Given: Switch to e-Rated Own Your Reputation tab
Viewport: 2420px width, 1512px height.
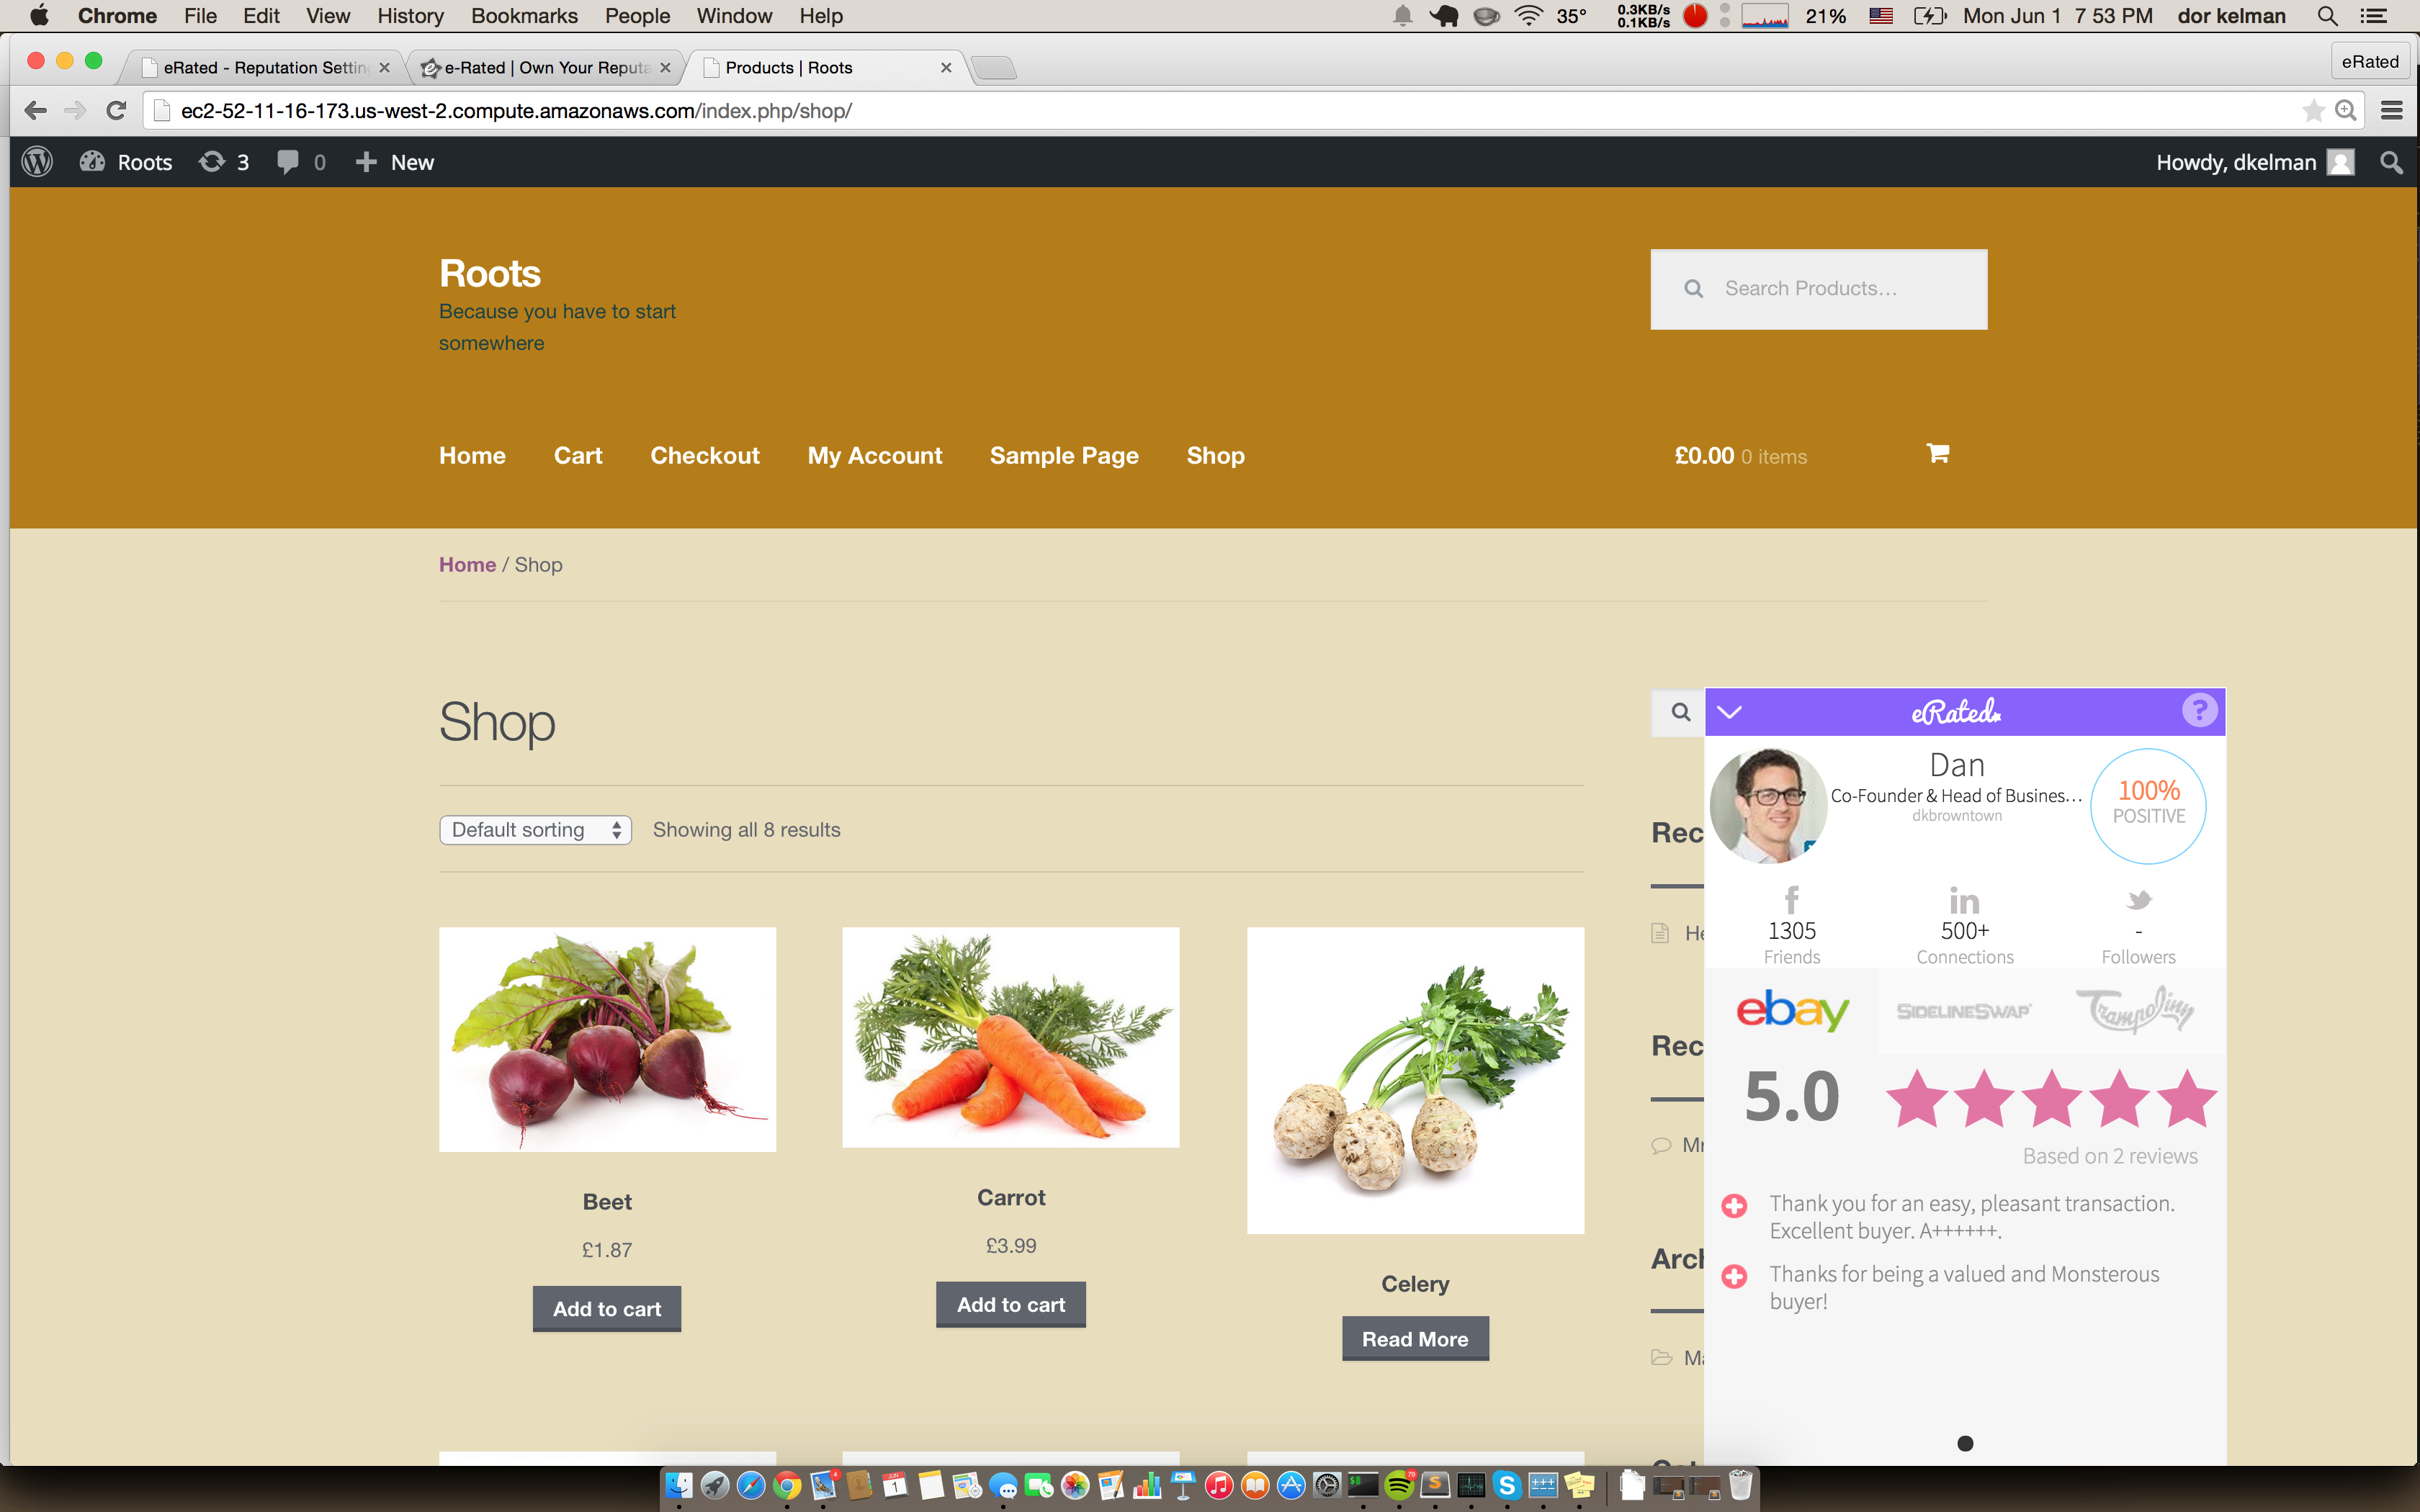Looking at the screenshot, I should 546,67.
